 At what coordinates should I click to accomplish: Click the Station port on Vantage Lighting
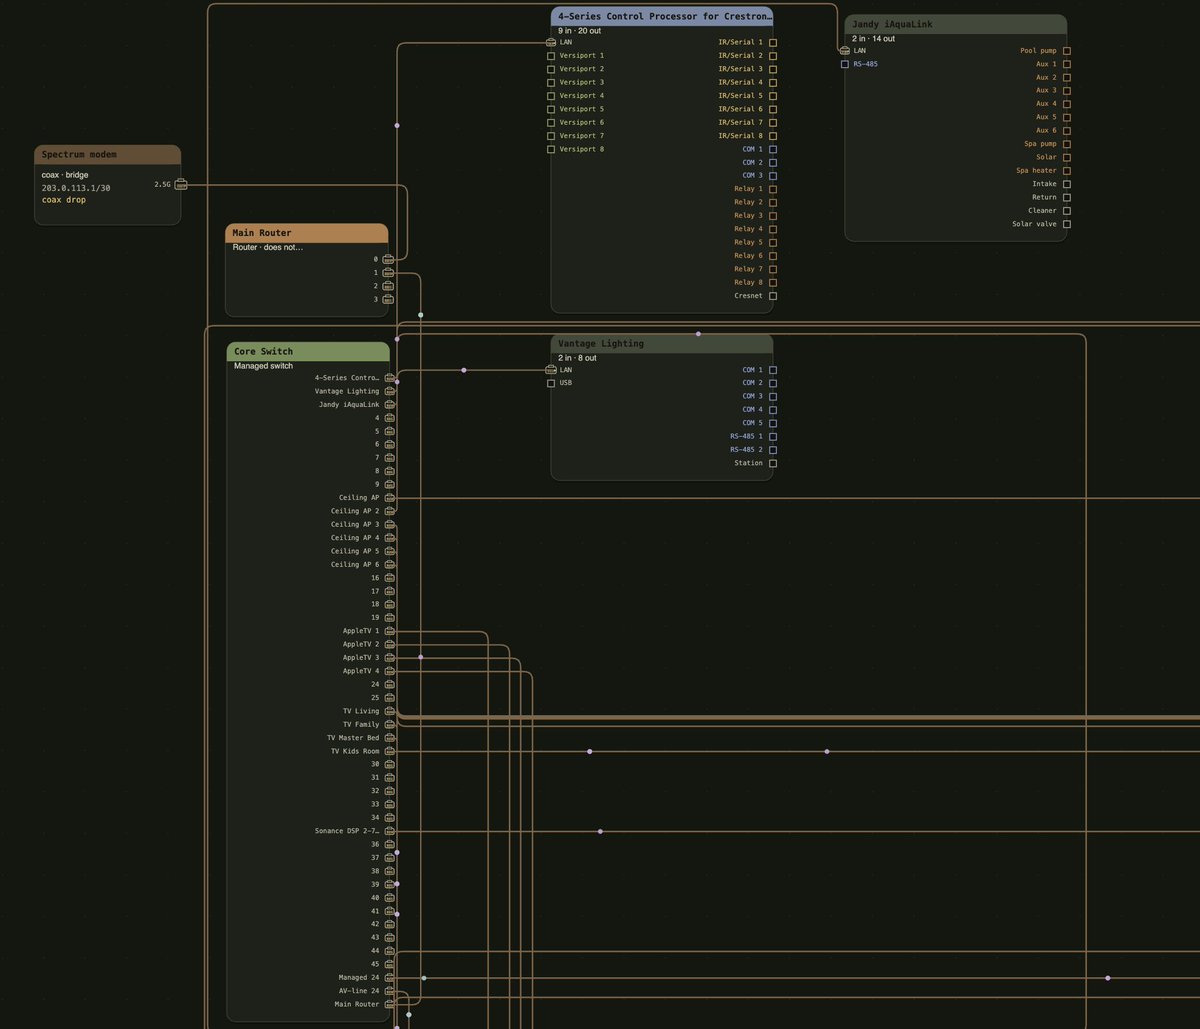773,463
